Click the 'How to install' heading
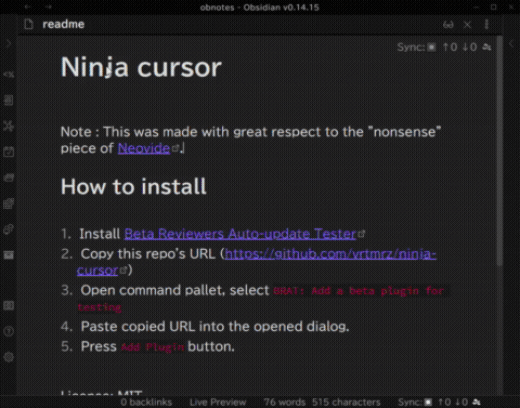 click(x=134, y=186)
